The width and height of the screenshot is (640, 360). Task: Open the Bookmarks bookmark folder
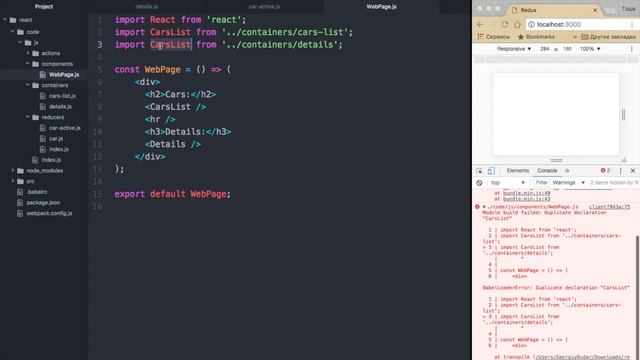coord(536,37)
